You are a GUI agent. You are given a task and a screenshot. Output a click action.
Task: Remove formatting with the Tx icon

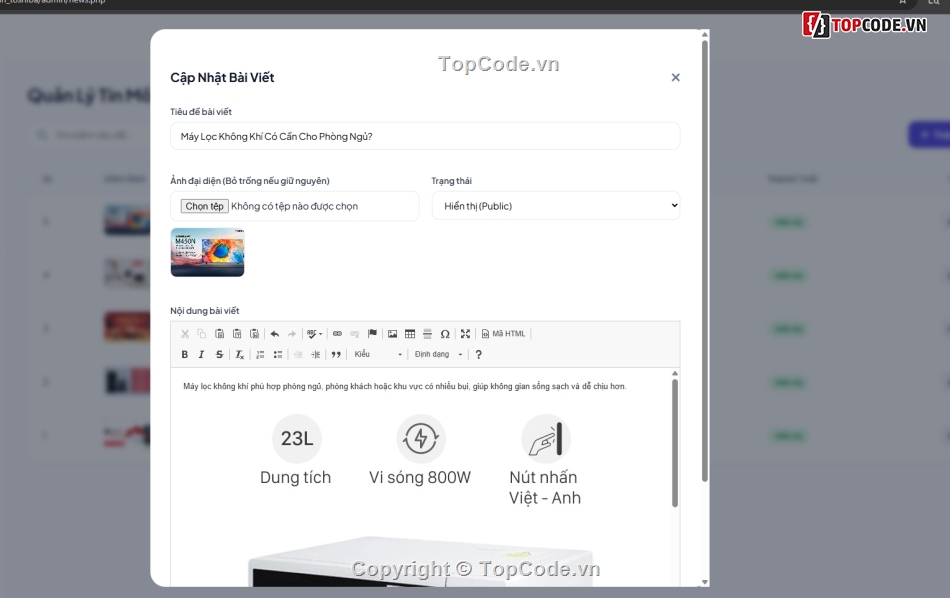(239, 354)
